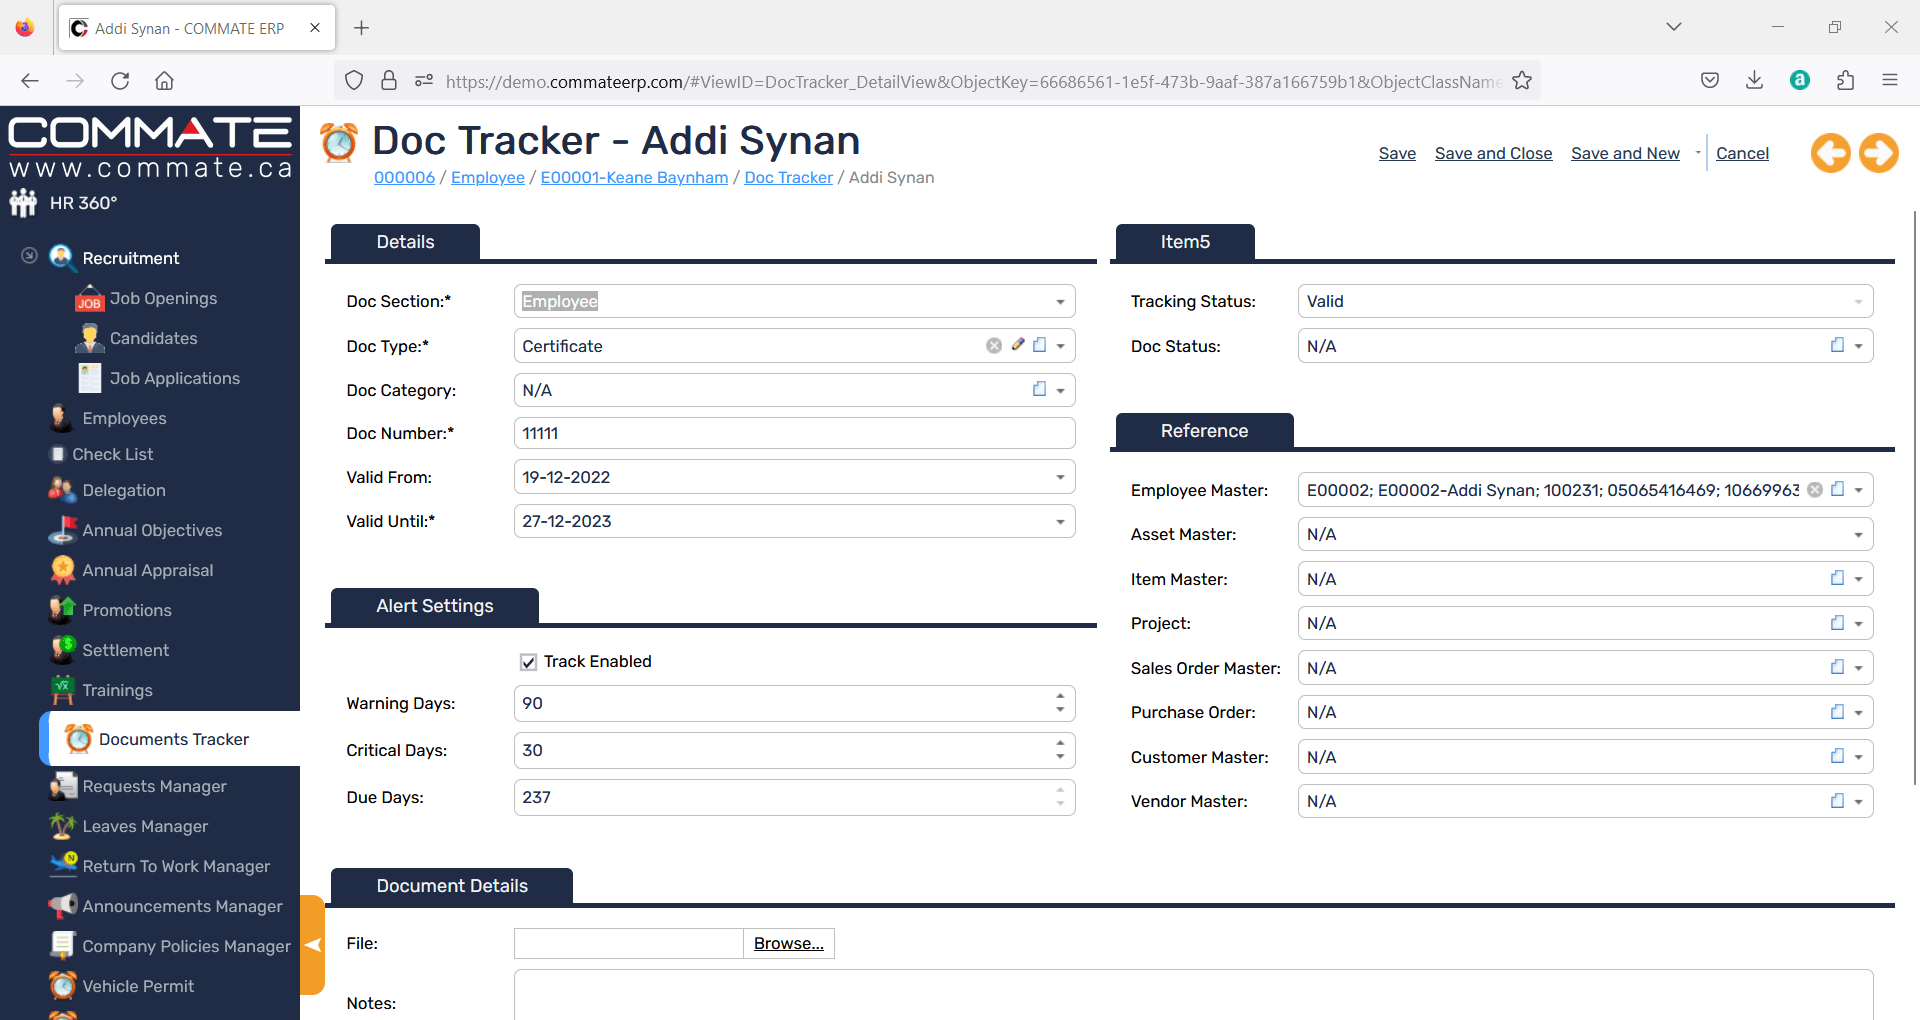This screenshot has width=1920, height=1020.
Task: Create new Customer Master record icon
Action: (x=1838, y=756)
